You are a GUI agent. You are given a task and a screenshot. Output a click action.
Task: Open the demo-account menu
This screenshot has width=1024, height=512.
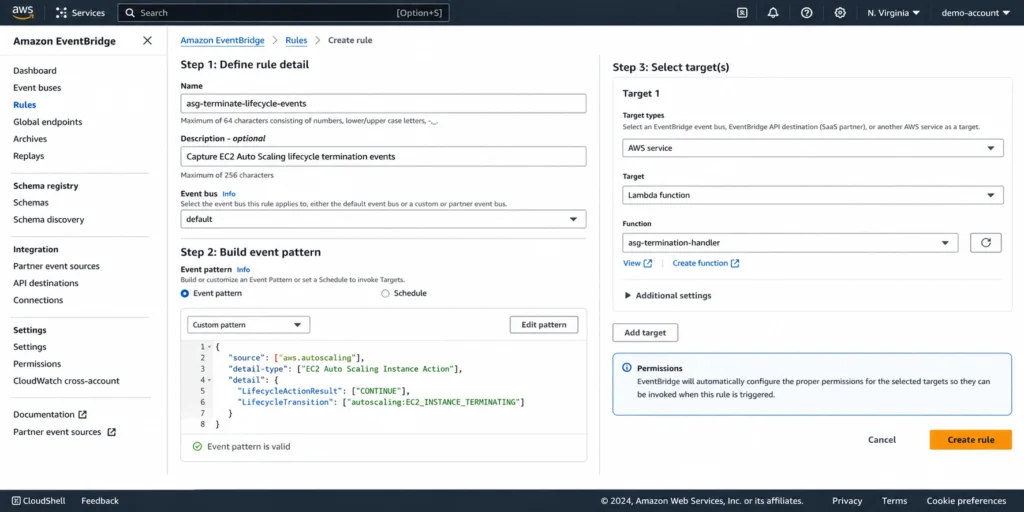tap(976, 12)
